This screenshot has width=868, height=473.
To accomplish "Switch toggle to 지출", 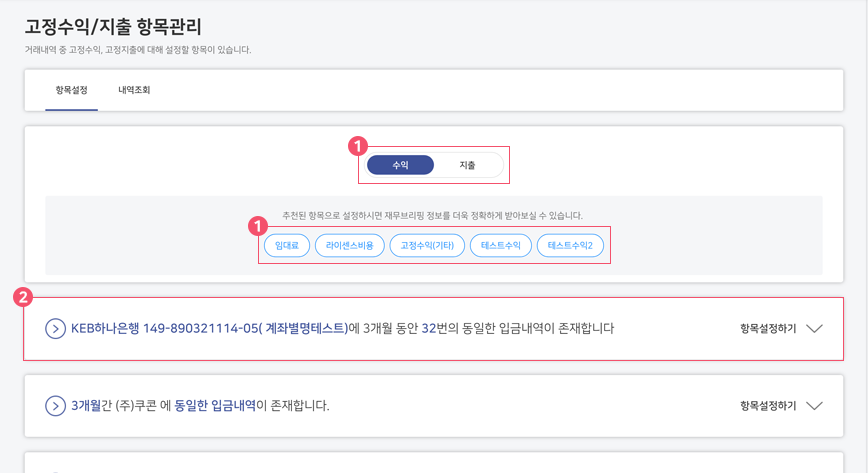I will coord(467,165).
